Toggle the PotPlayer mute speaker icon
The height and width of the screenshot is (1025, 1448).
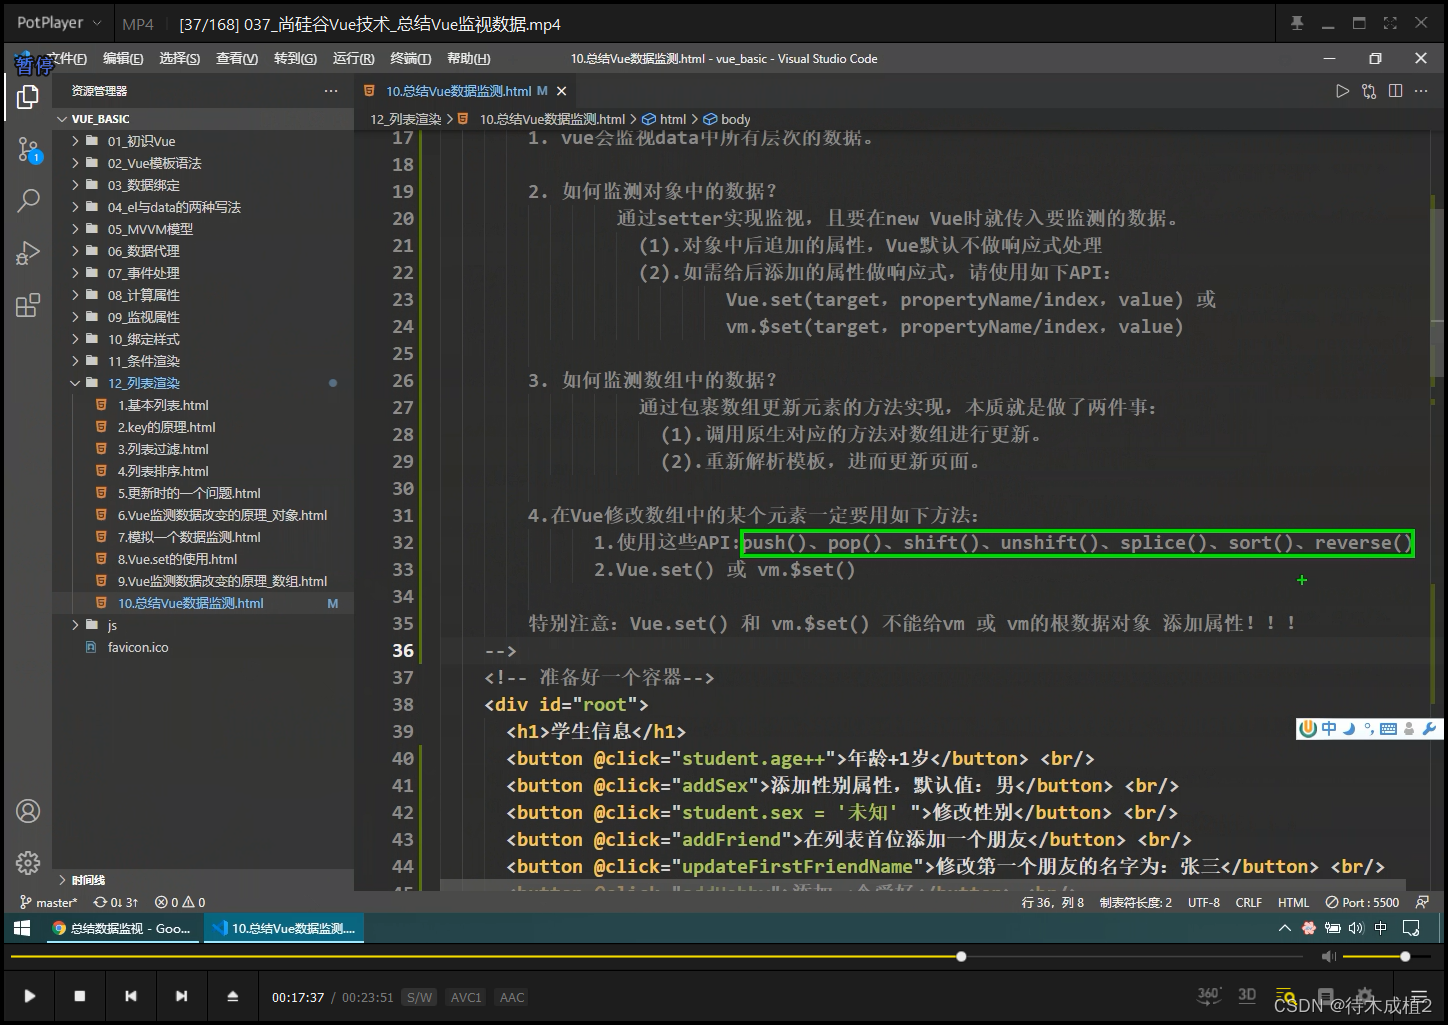pos(1328,957)
